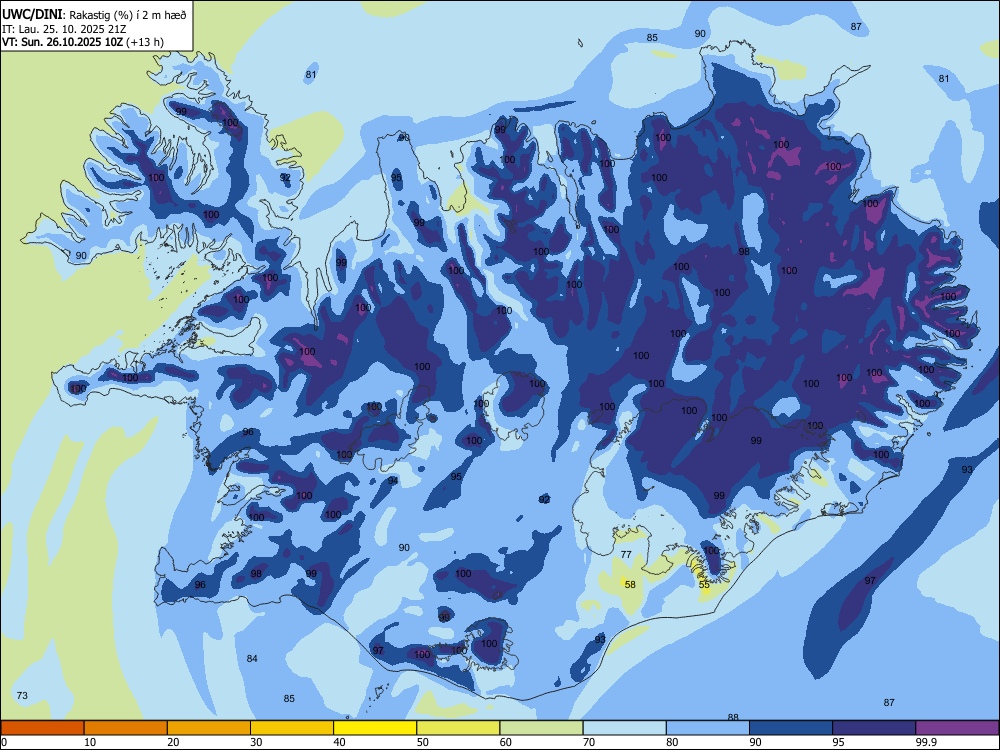This screenshot has width=1000, height=750.
Task: Click the legend tick label 60
Action: [506, 742]
